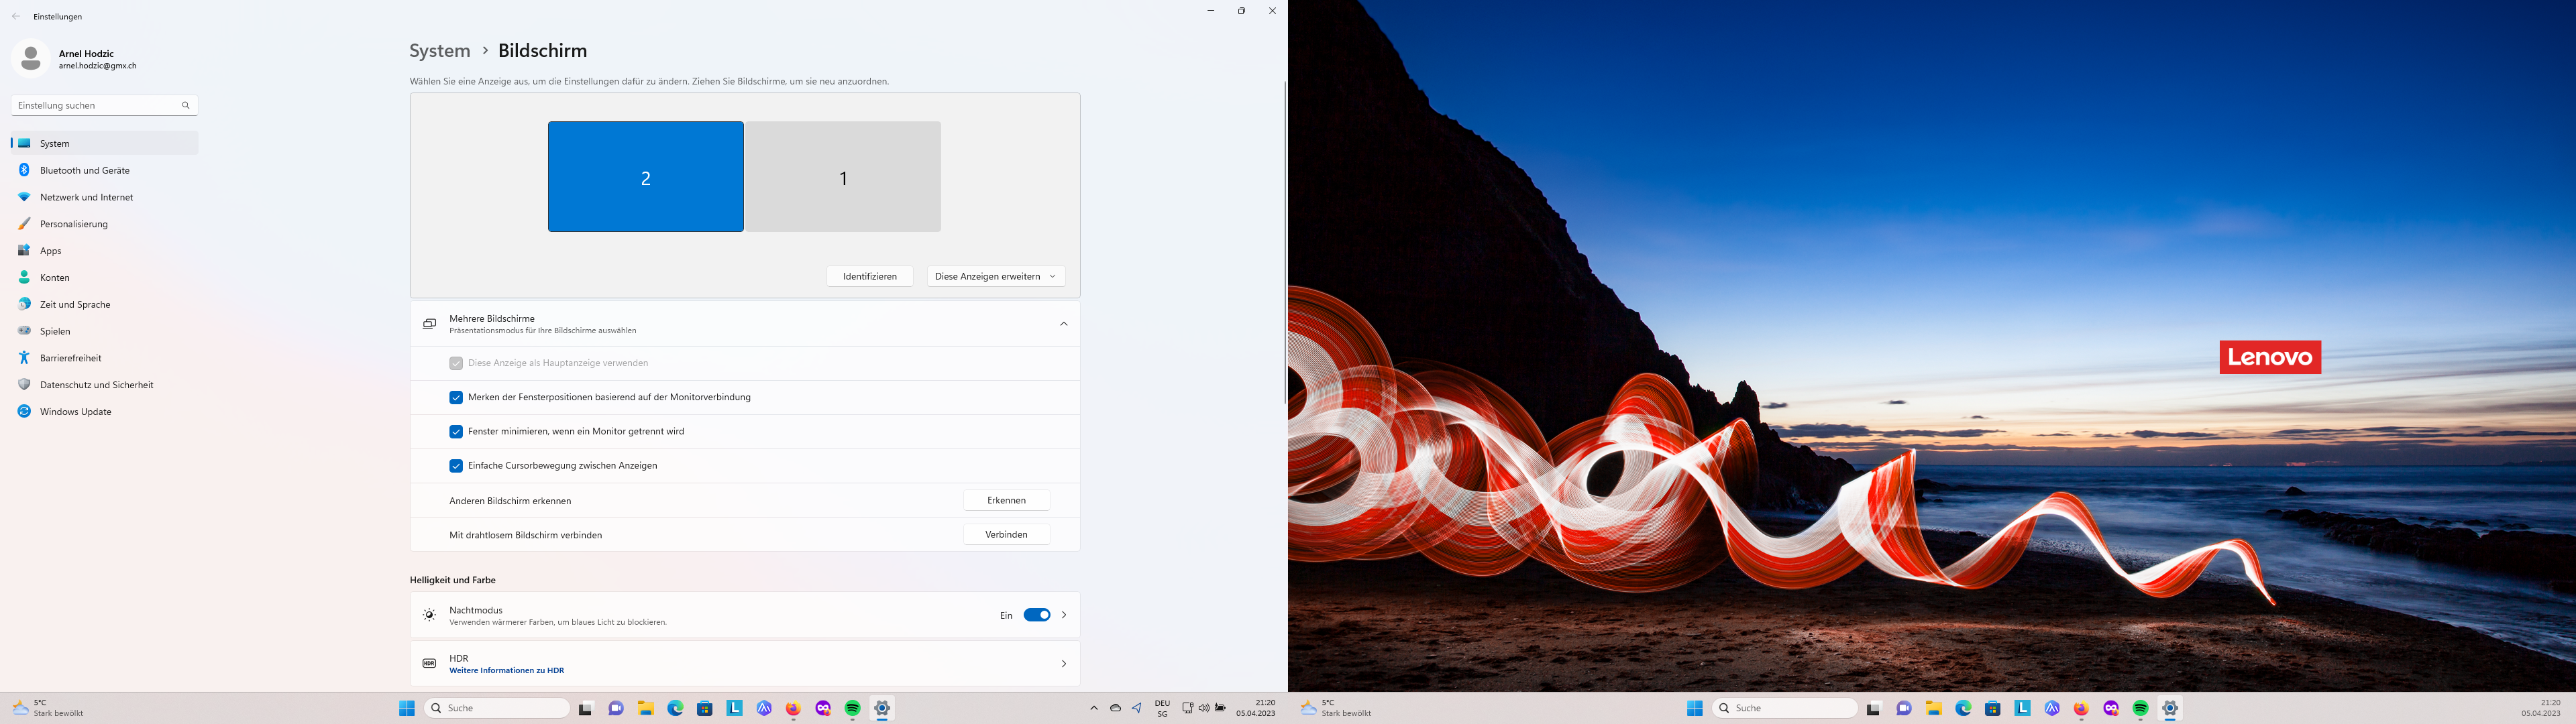Click the Windows Start button on left taskbar
2576x724 pixels.
coord(407,708)
